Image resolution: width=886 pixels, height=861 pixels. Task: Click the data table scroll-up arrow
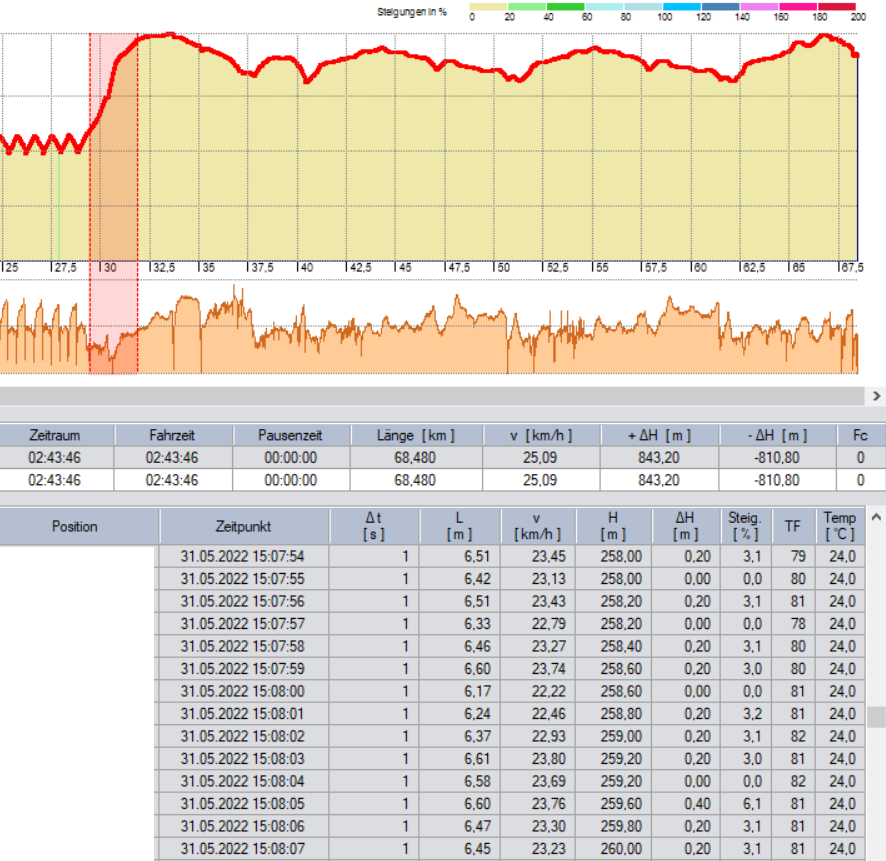pyautogui.click(x=876, y=518)
